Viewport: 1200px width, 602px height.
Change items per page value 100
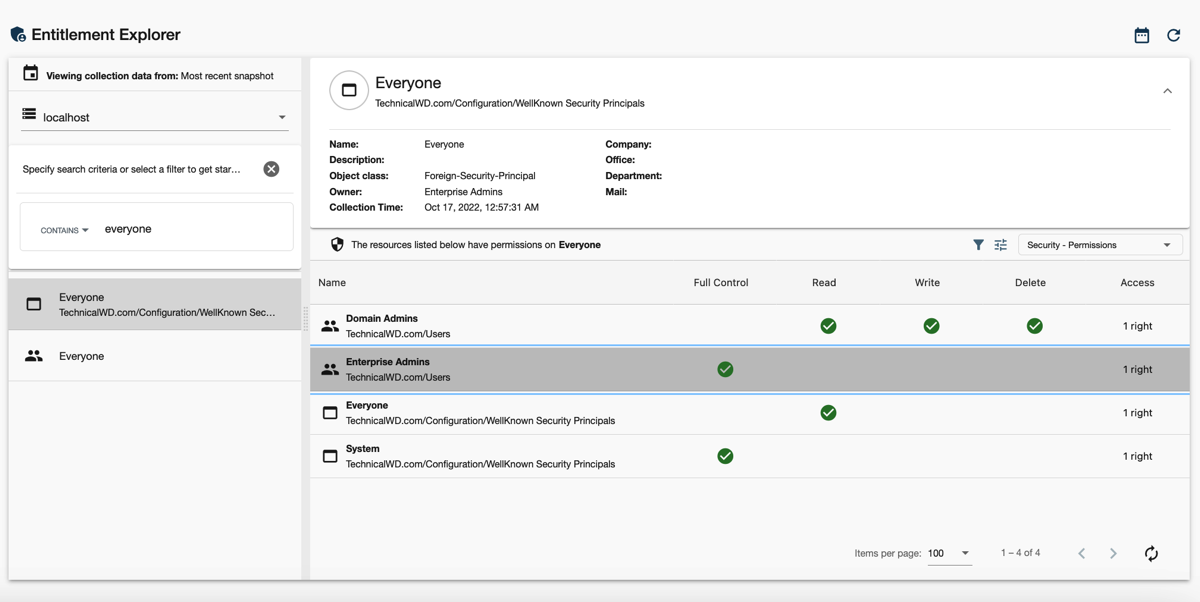948,553
